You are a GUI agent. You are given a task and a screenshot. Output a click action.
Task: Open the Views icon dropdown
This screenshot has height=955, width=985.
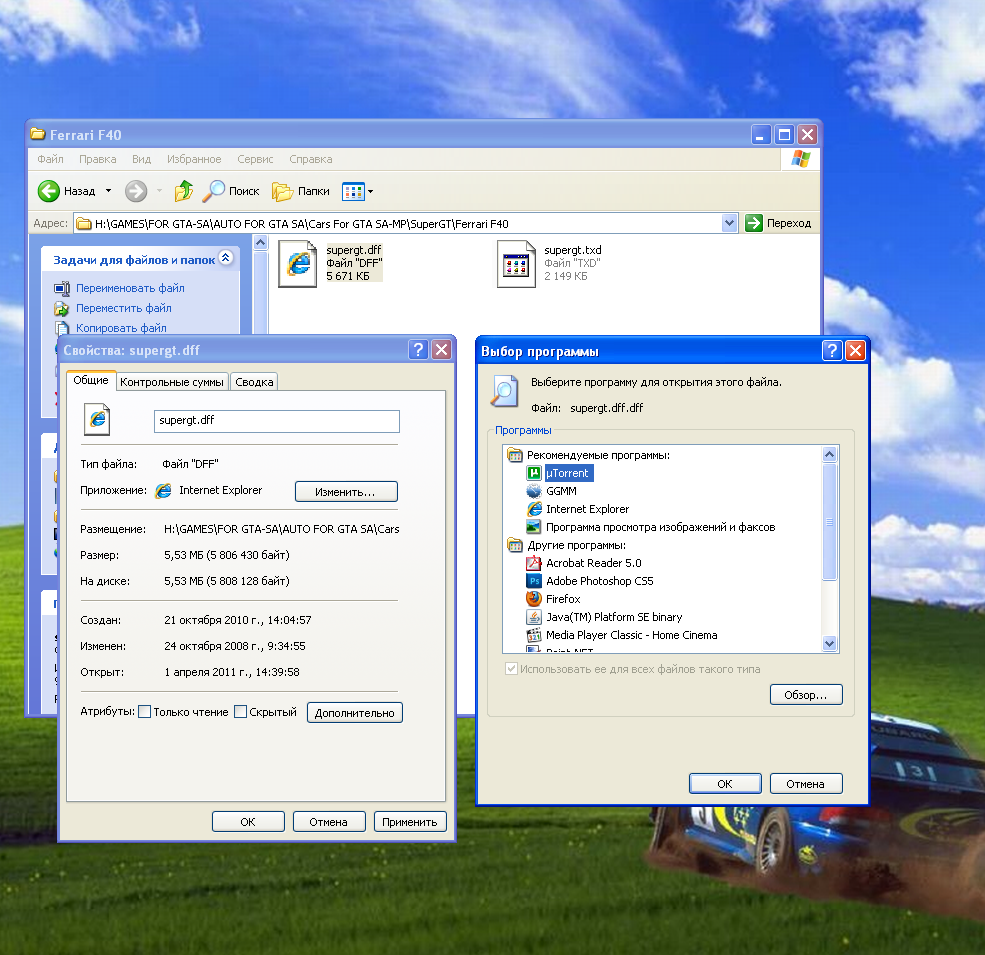point(357,192)
